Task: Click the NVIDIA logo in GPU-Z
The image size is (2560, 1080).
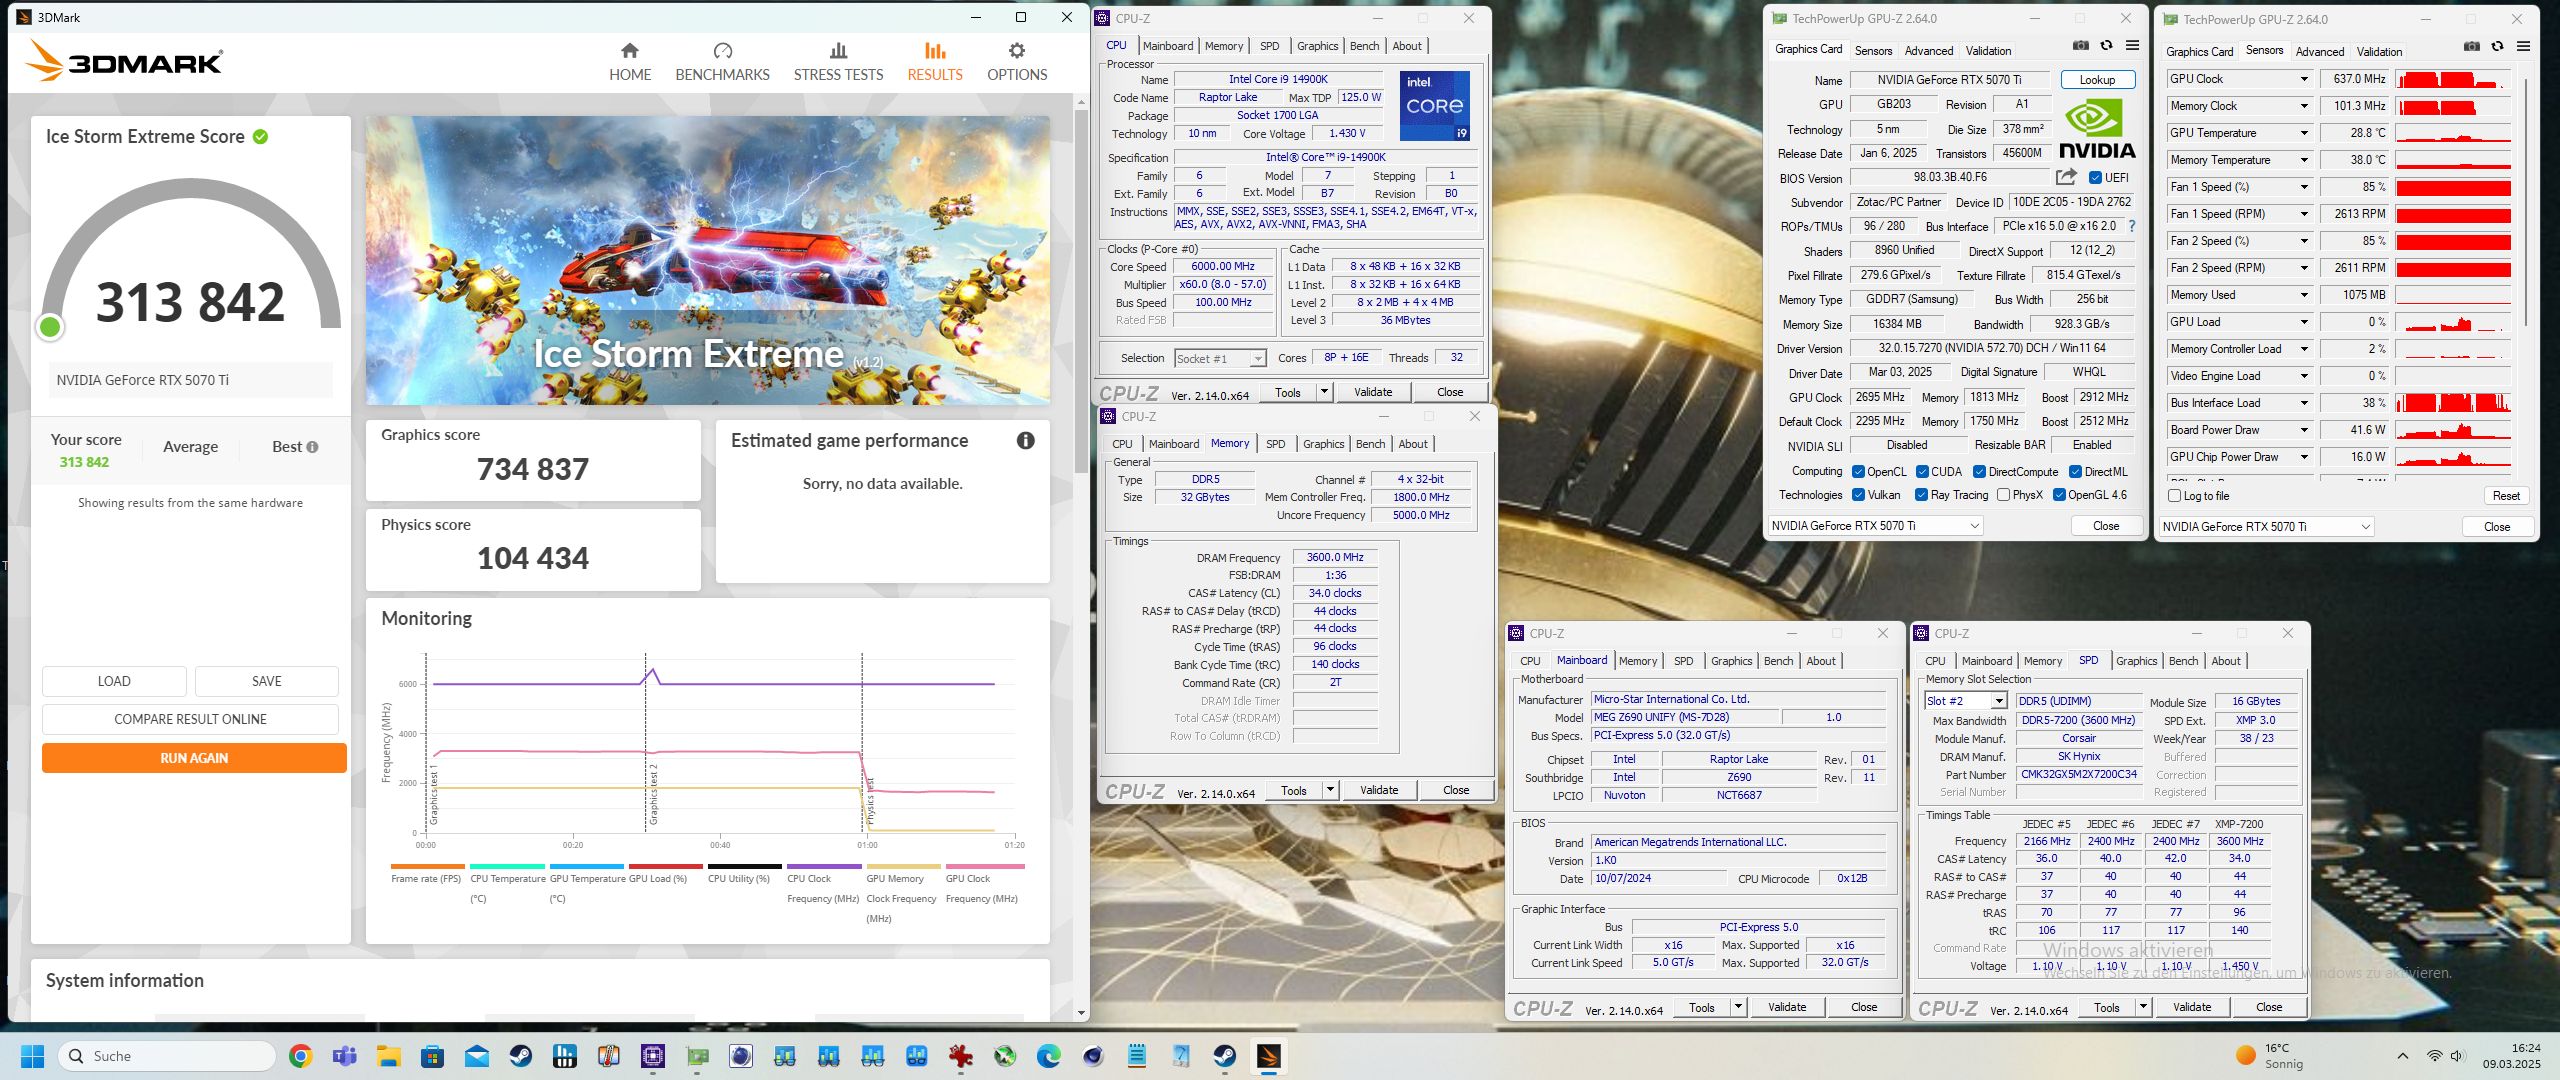Action: (x=2096, y=131)
